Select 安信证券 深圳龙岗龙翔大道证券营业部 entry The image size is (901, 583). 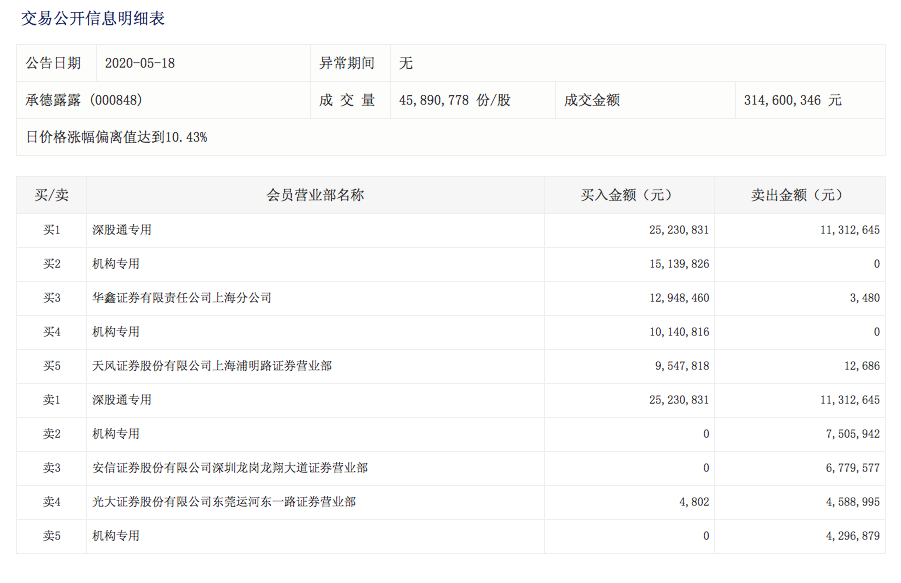230,468
